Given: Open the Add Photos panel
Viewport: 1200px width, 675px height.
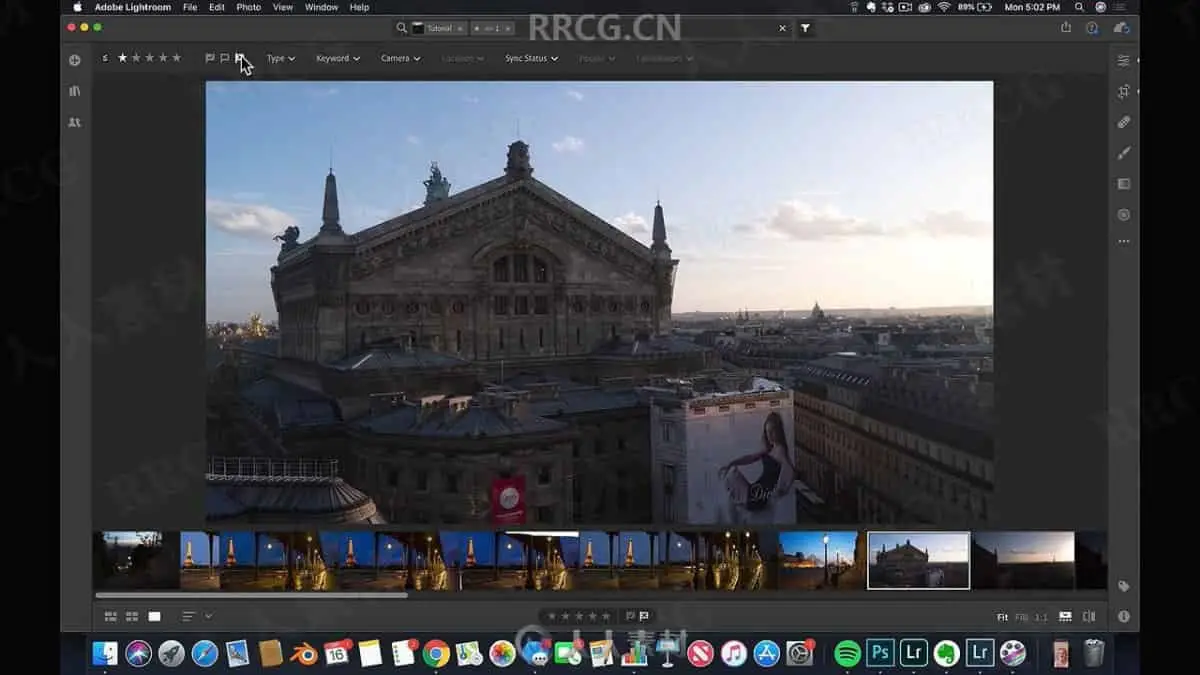Looking at the screenshot, I should coord(74,60).
